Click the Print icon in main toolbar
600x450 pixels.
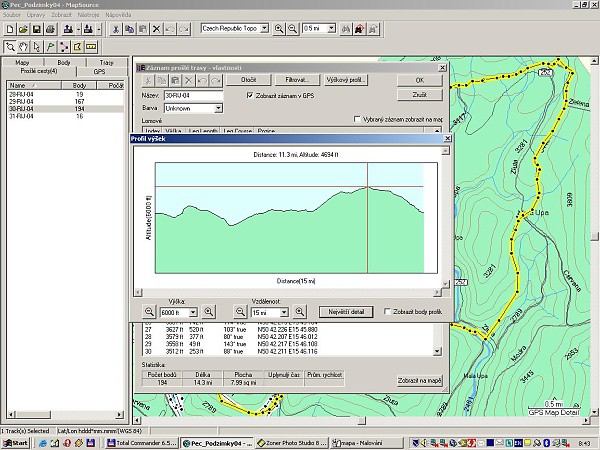(50, 29)
